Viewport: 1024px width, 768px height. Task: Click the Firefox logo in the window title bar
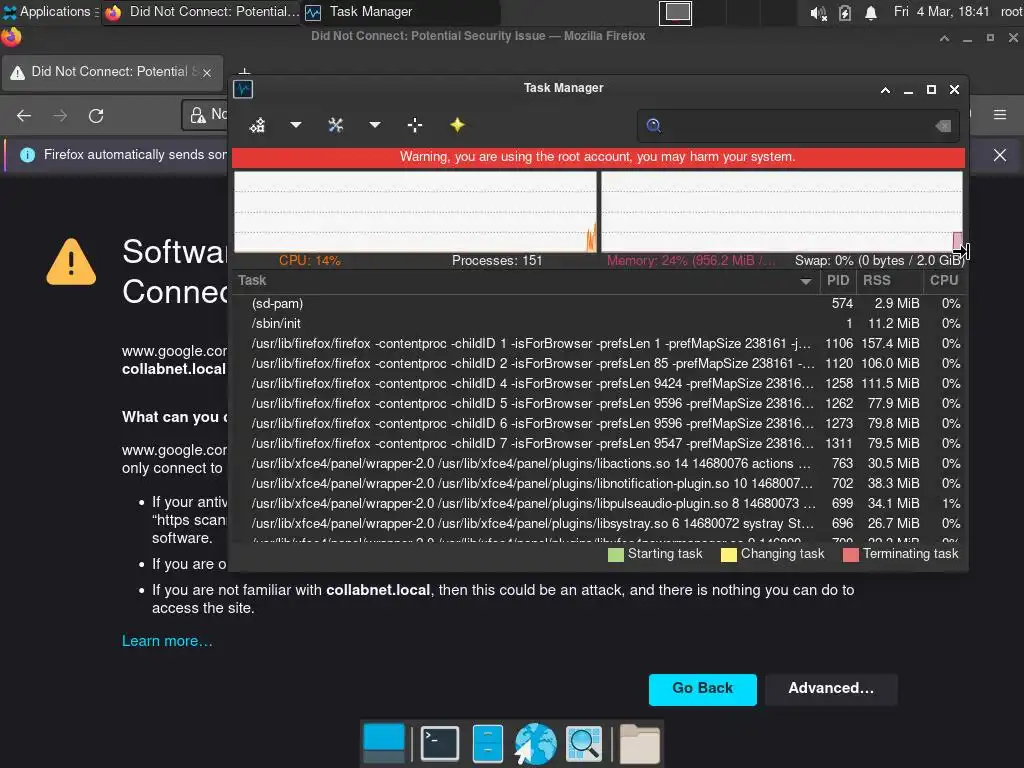11,37
